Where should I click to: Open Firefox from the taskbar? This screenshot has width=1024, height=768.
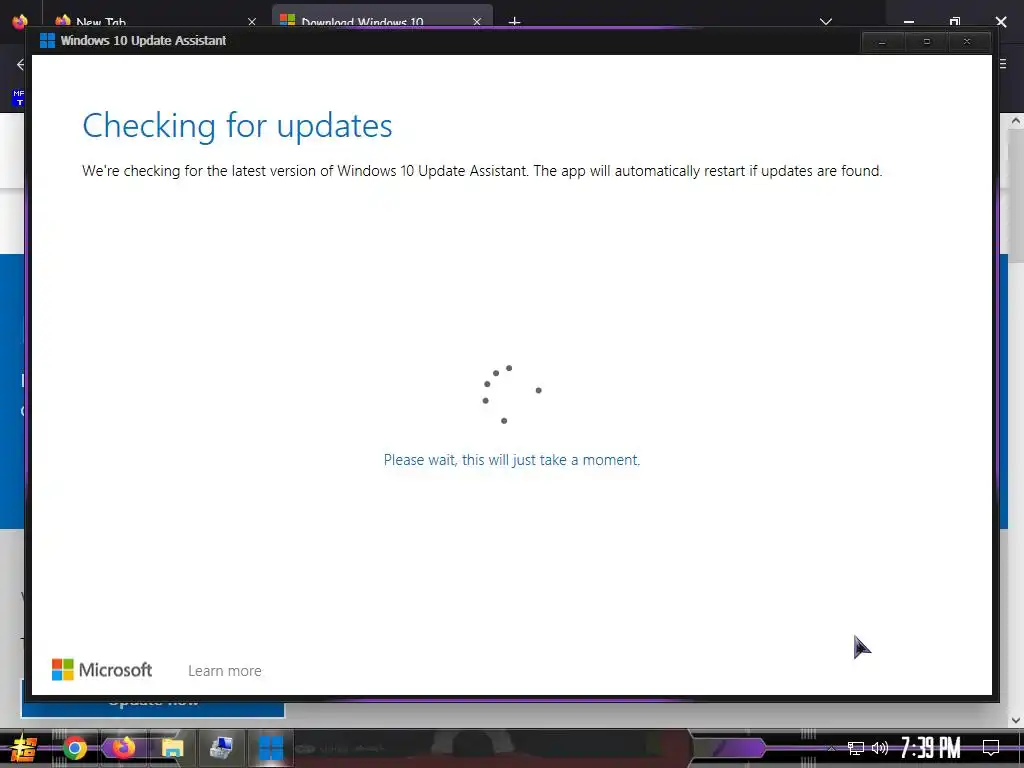coord(123,748)
